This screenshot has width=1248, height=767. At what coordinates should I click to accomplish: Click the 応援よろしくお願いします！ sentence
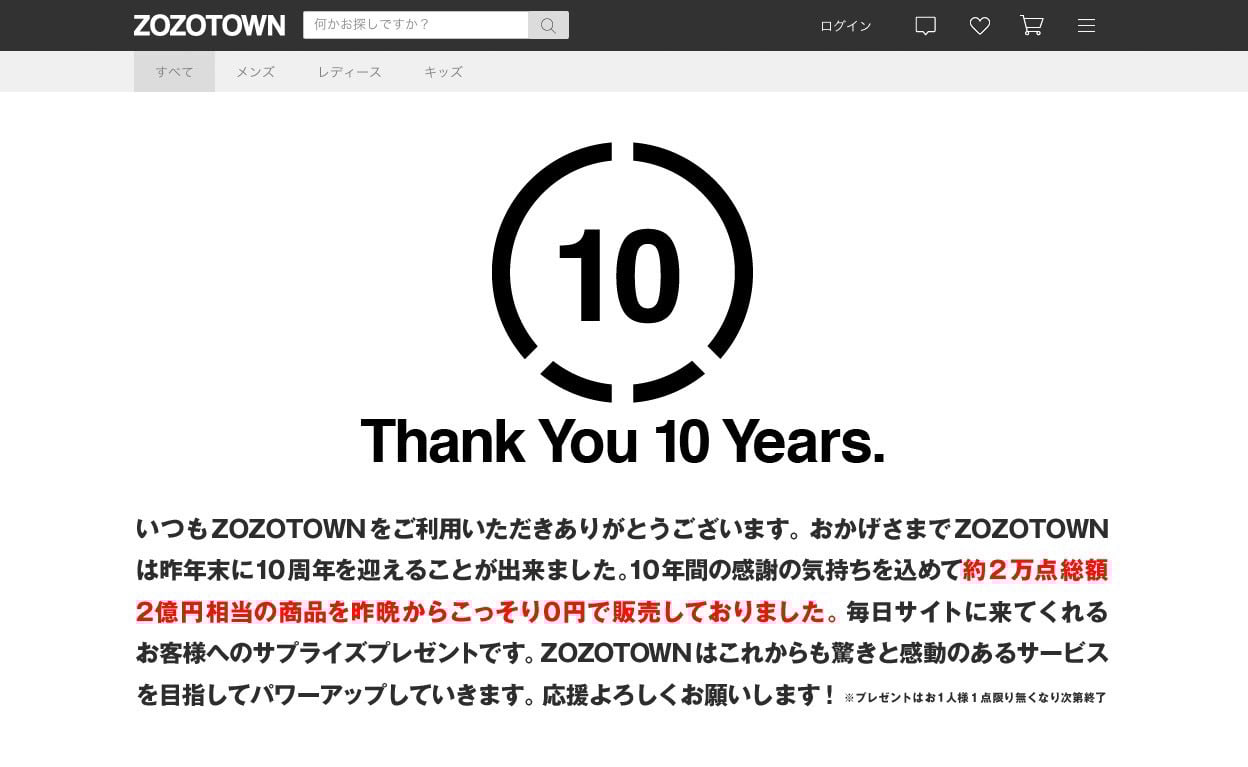click(690, 695)
